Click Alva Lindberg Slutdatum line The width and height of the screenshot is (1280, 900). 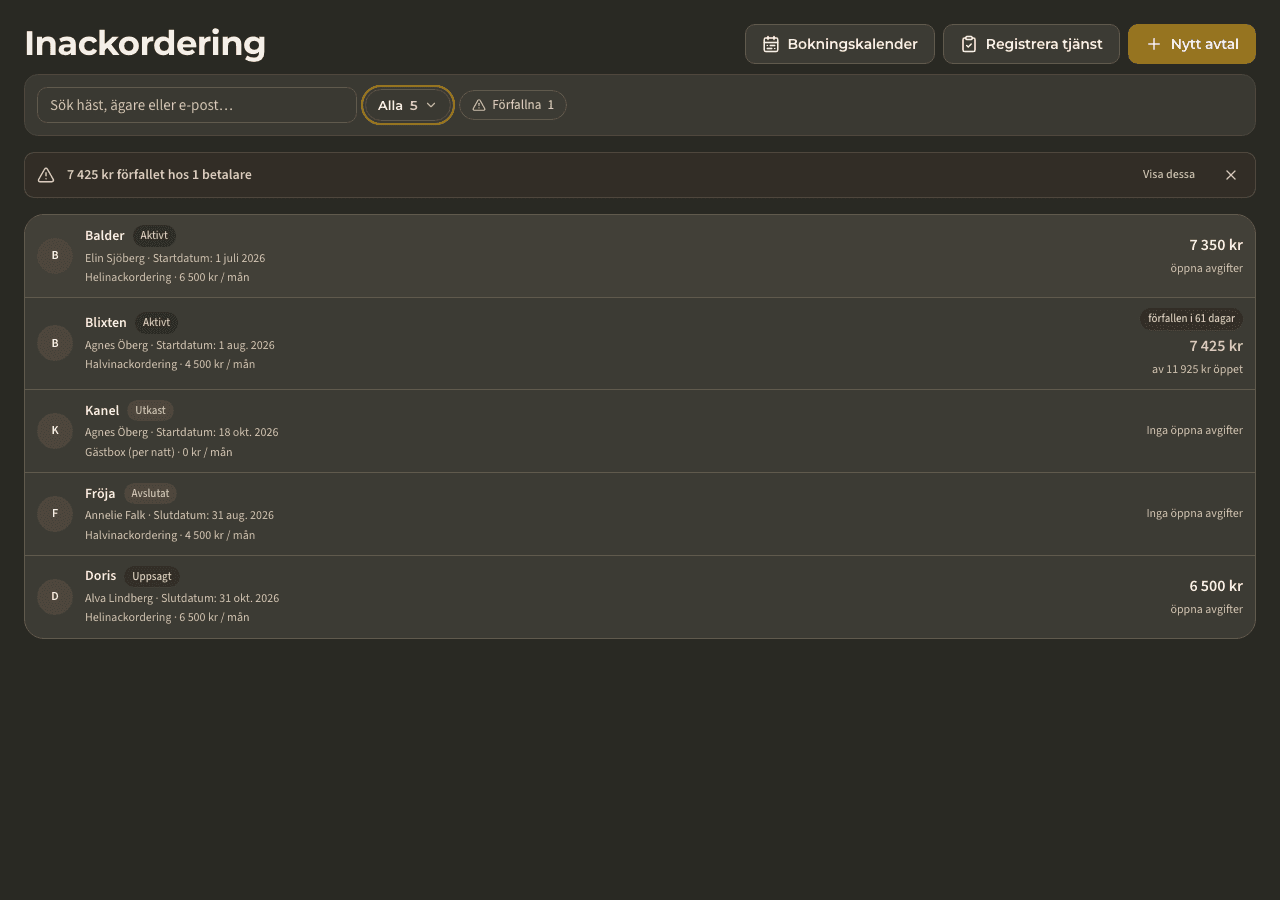click(x=182, y=598)
